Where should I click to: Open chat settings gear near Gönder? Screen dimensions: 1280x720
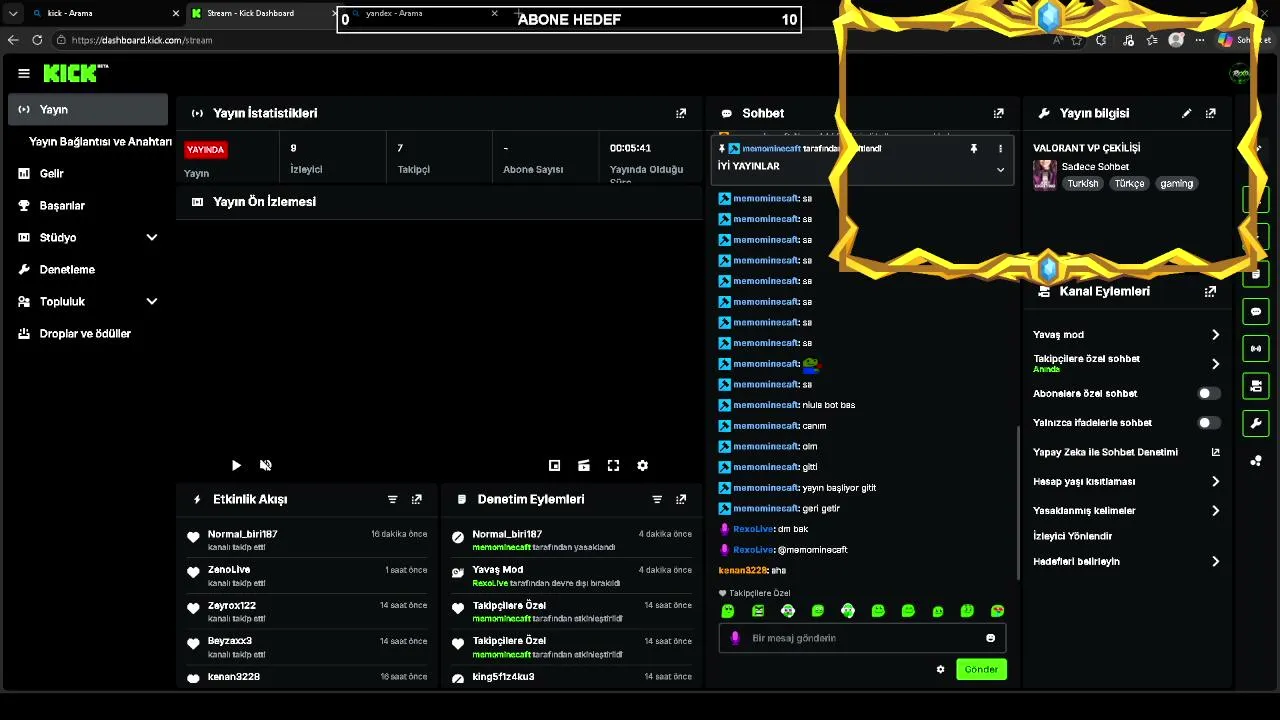(940, 669)
